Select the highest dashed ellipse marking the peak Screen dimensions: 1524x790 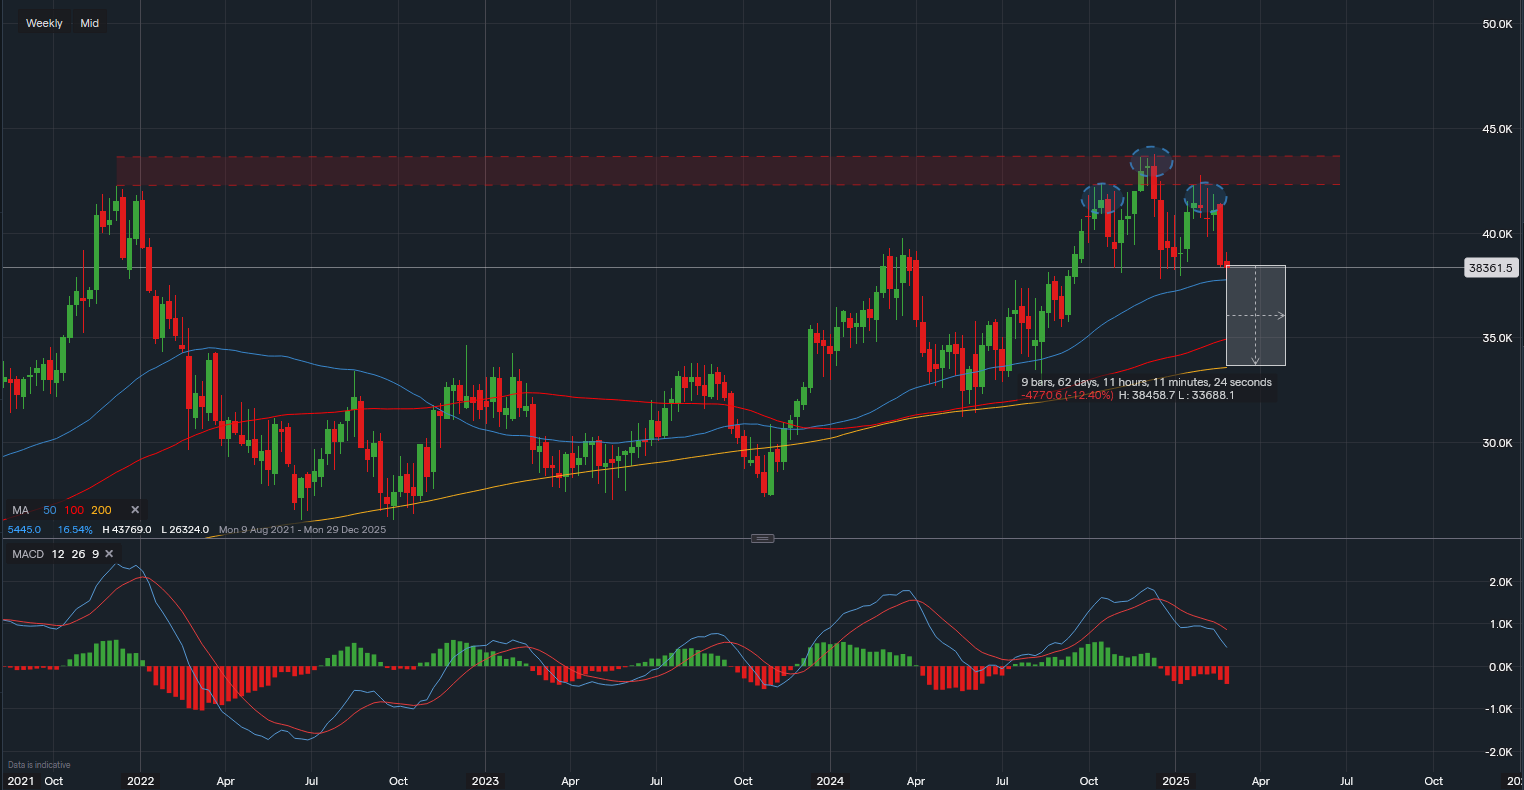click(x=1152, y=159)
